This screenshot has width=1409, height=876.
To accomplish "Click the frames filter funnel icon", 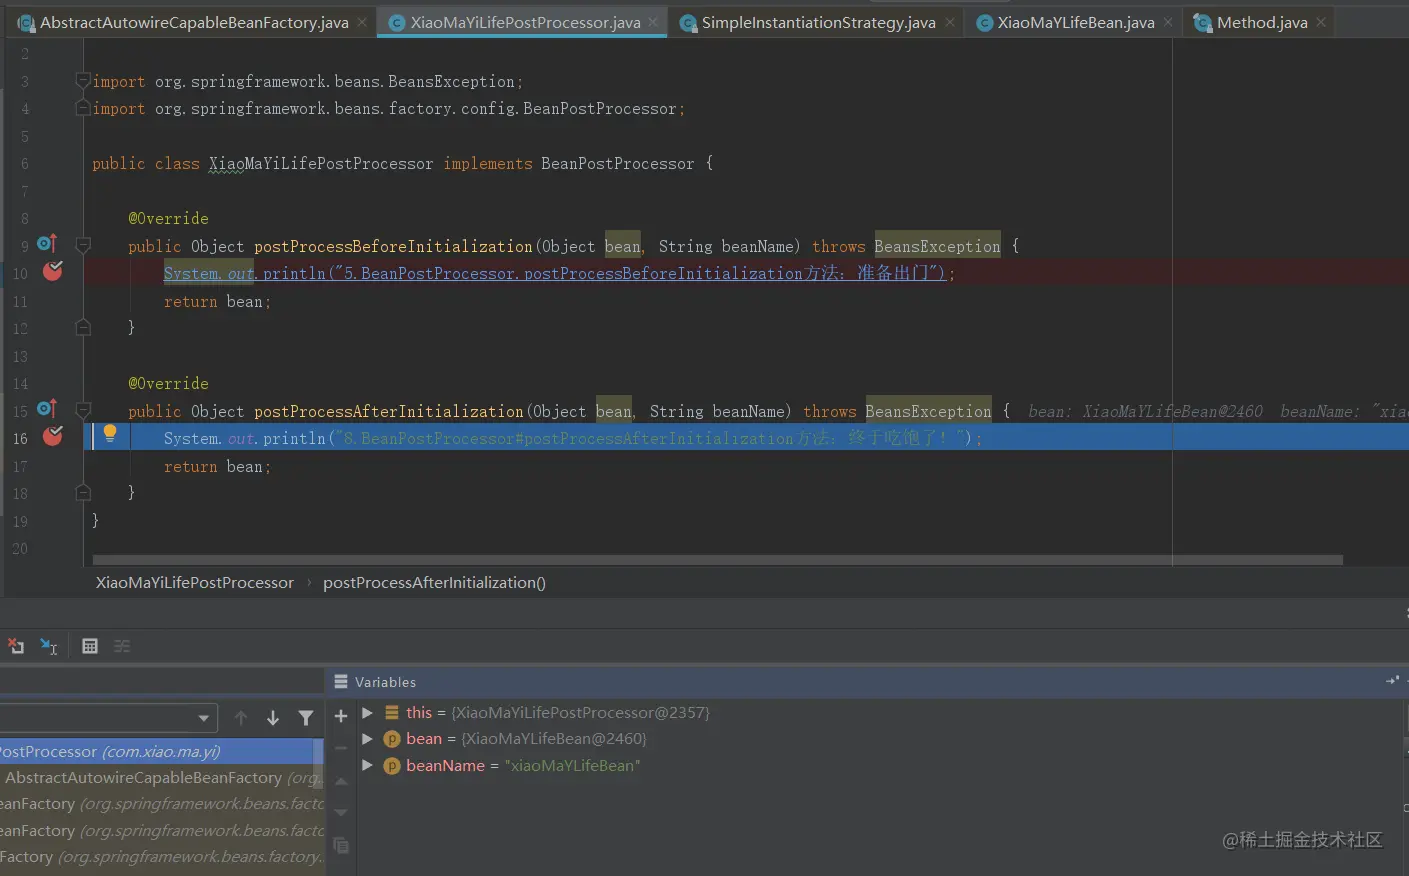I will [306, 718].
